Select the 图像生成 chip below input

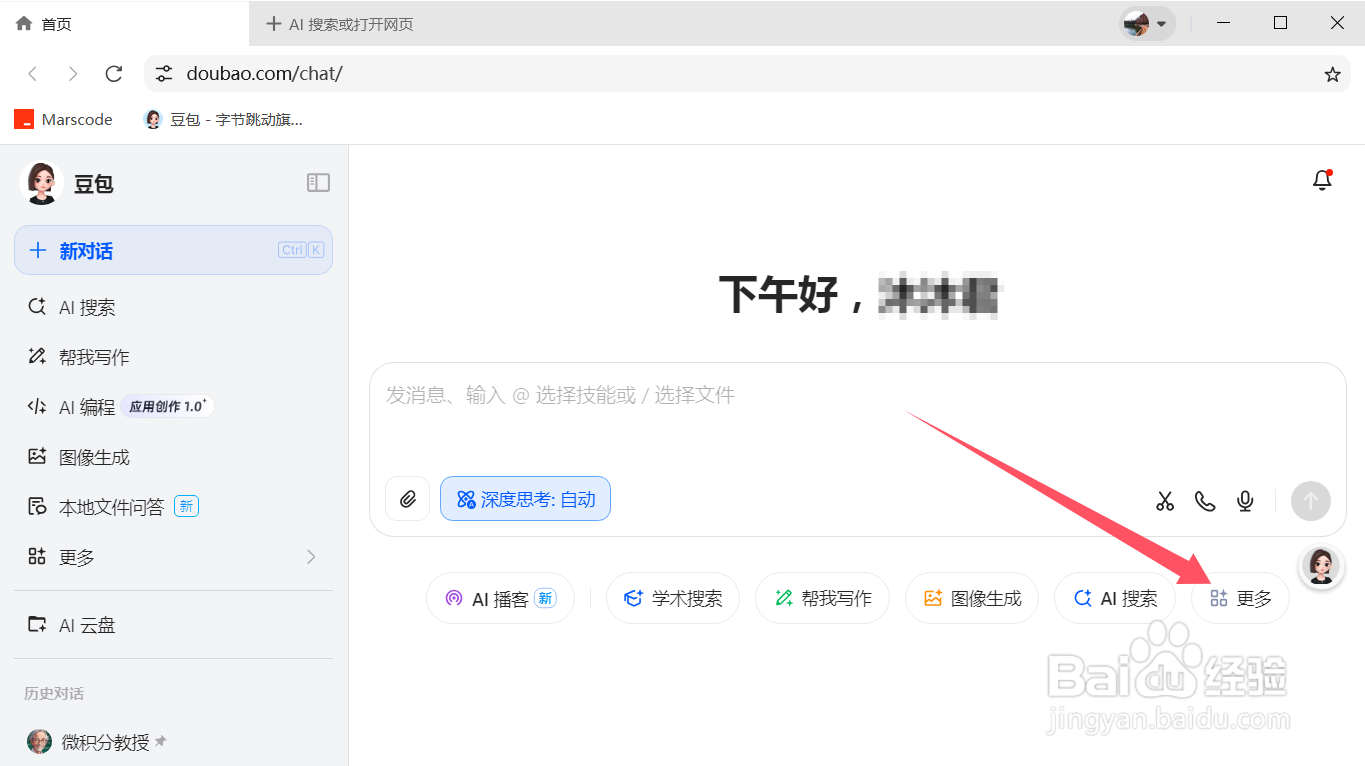click(x=972, y=598)
